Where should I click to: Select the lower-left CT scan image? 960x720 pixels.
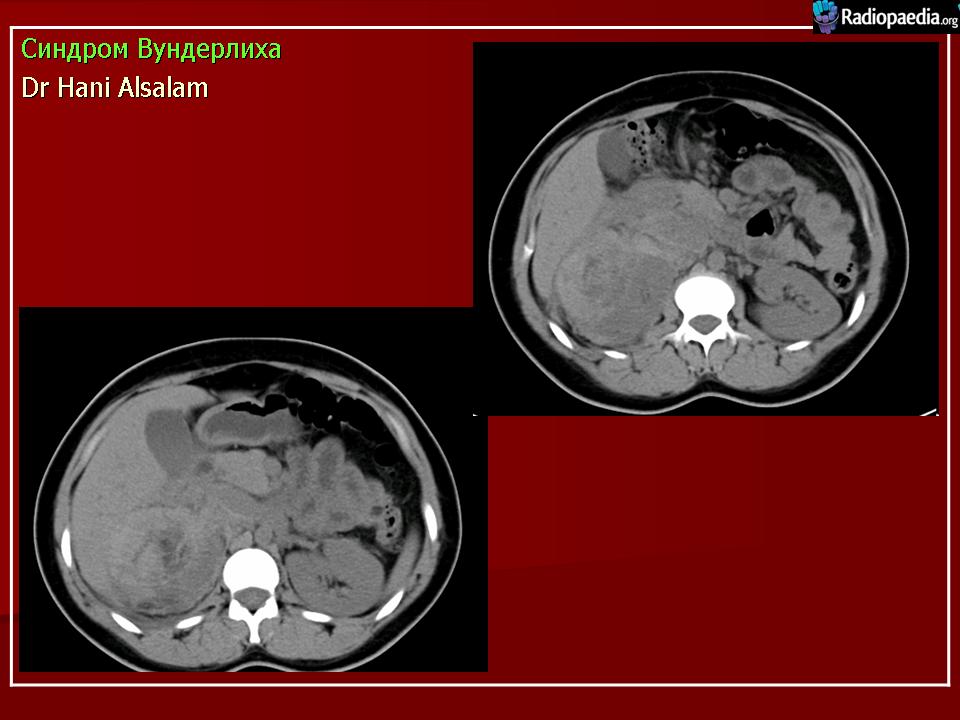[x=252, y=489]
